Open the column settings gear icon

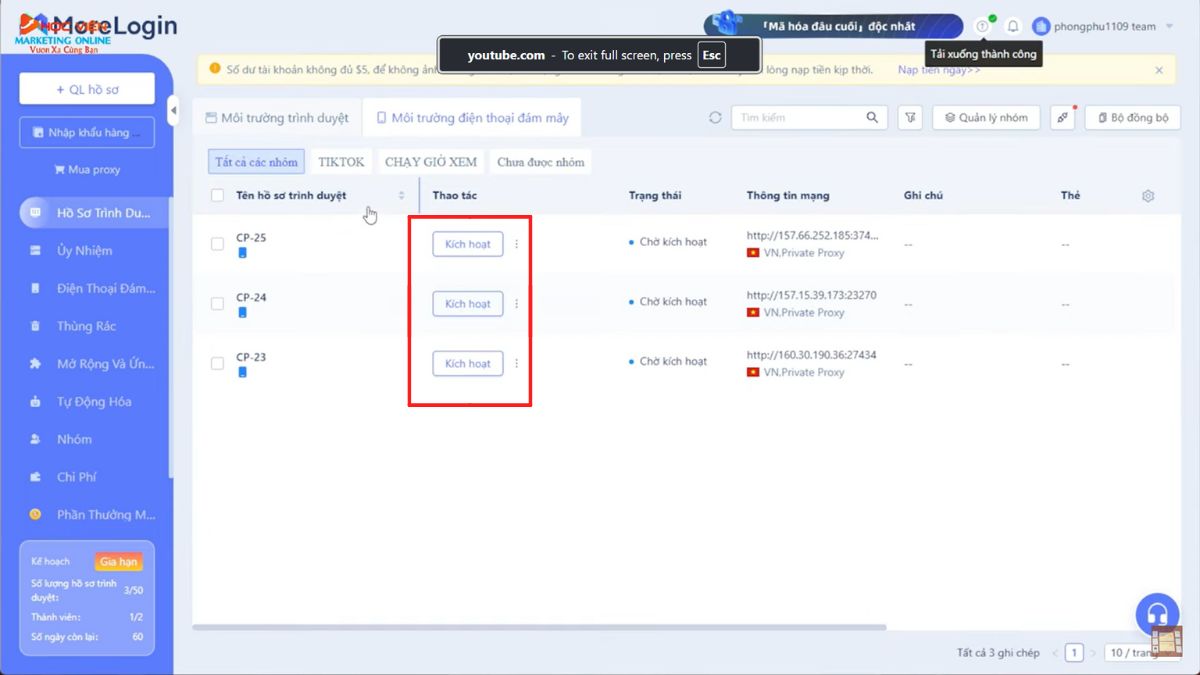(1148, 196)
